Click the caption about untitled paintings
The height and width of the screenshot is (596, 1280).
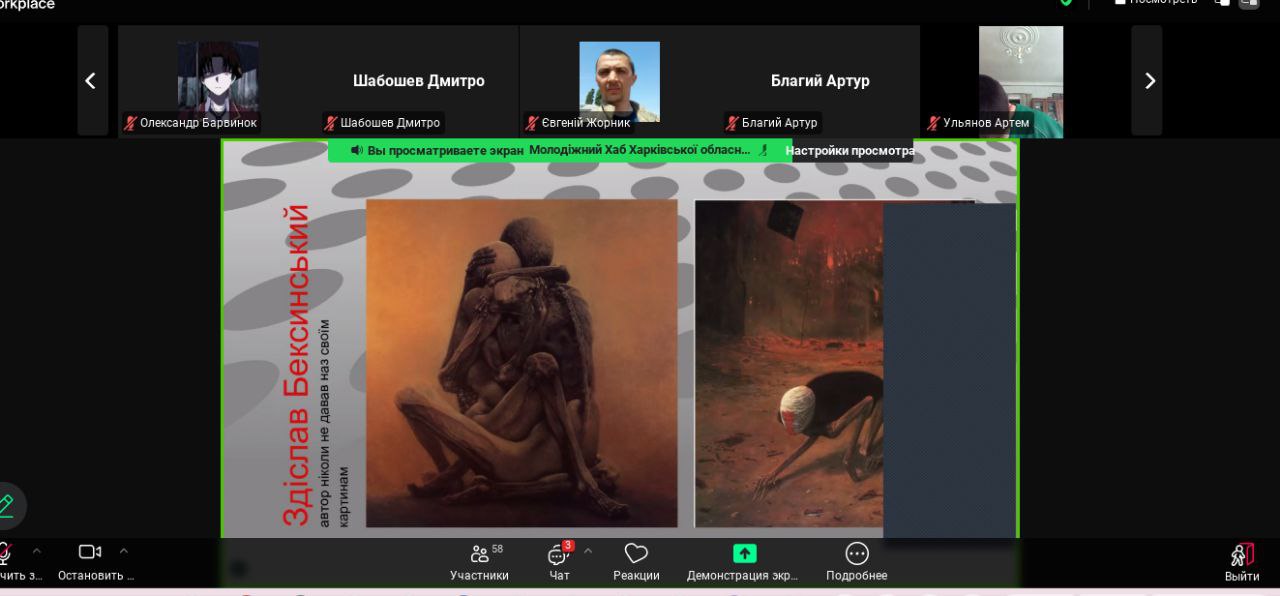tap(334, 423)
